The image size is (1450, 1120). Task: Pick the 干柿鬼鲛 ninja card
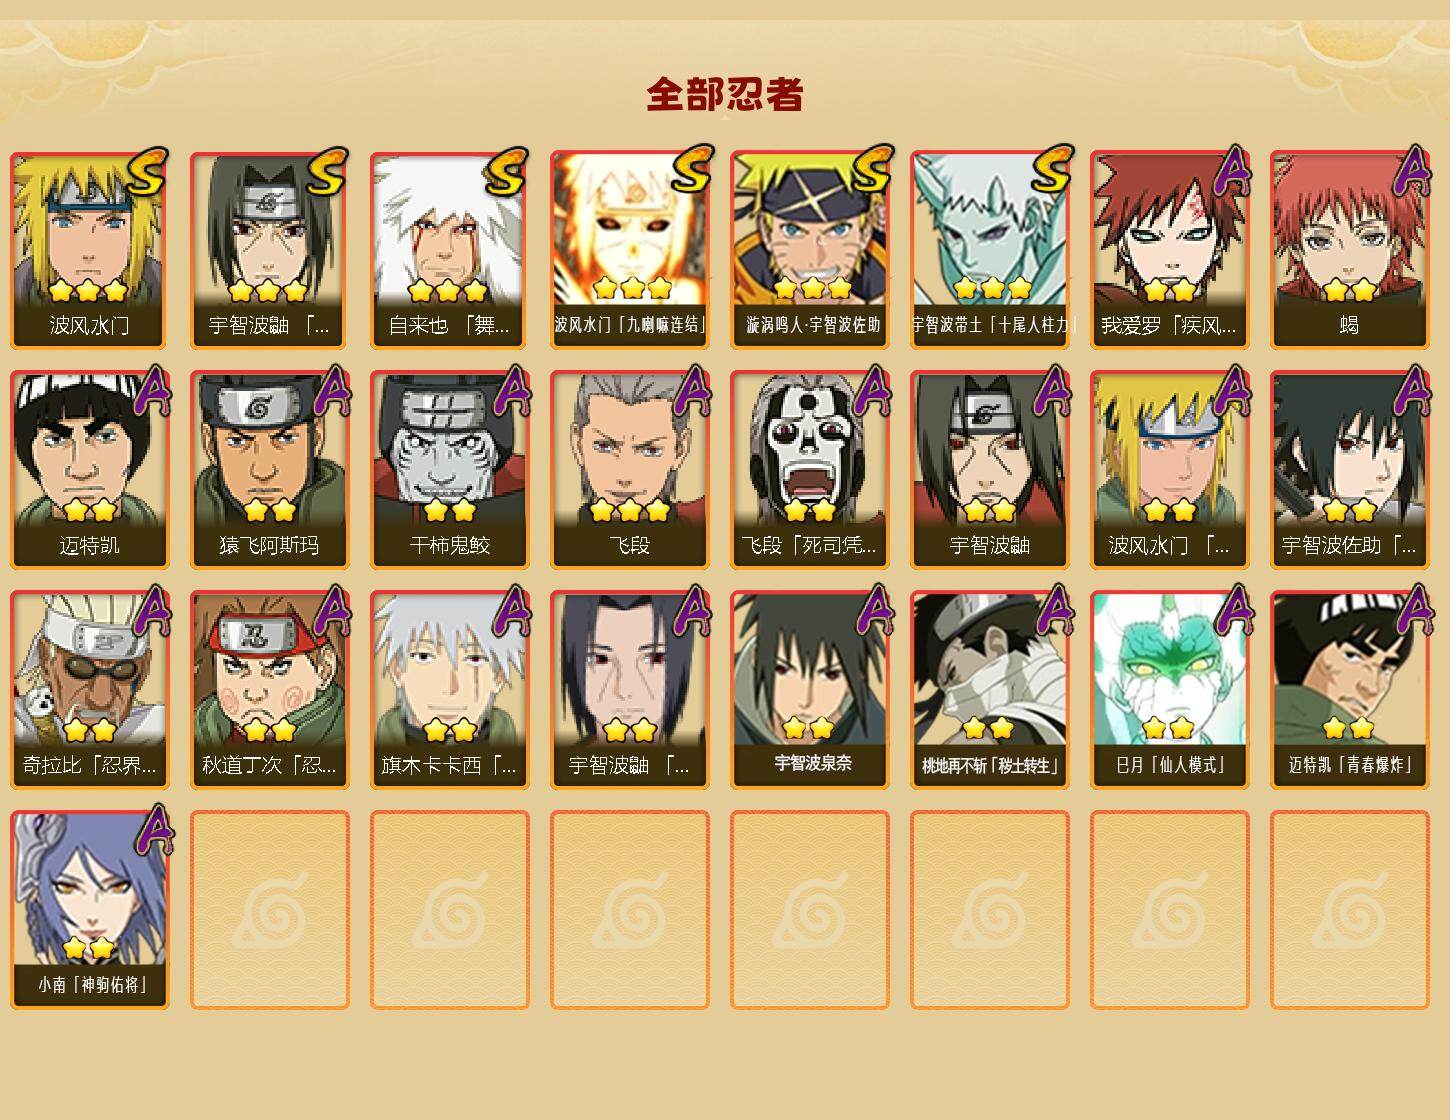coord(450,470)
